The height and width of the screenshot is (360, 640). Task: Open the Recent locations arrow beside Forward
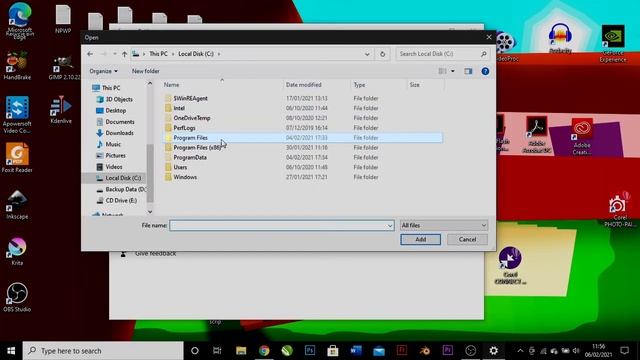(115, 54)
